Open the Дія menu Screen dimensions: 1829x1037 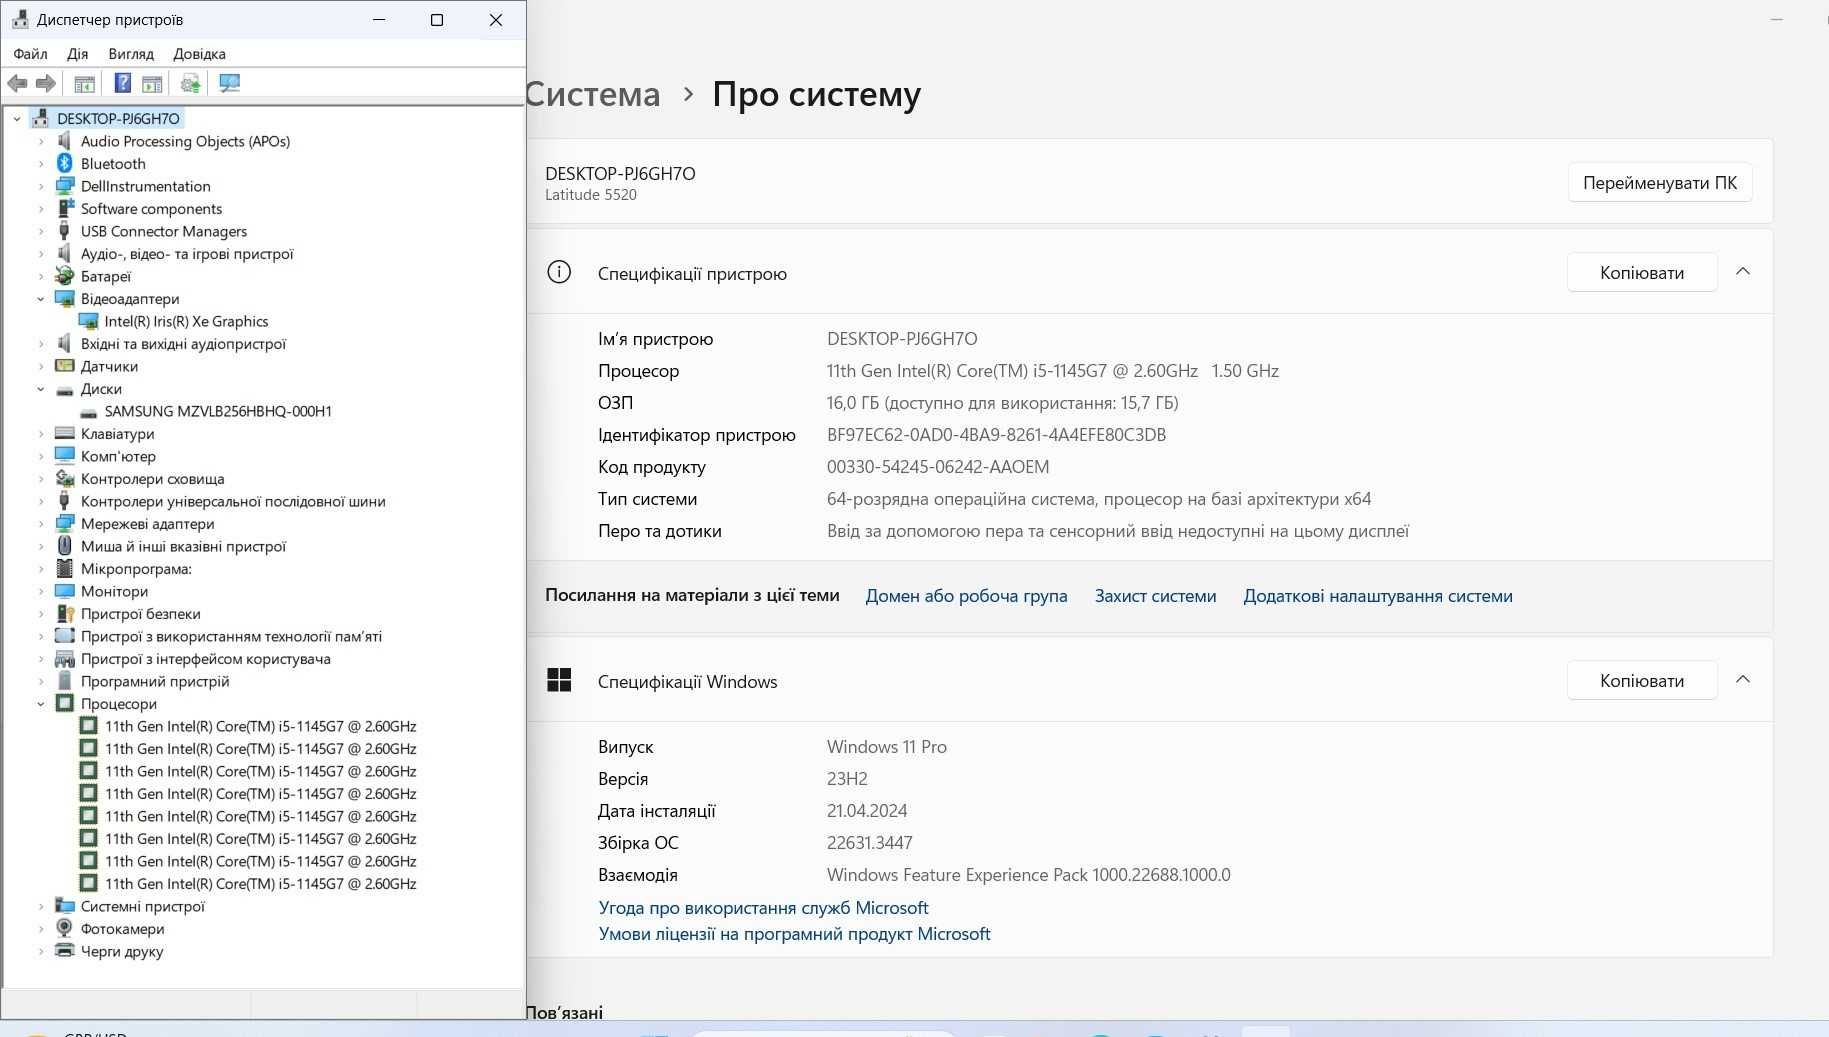tap(78, 54)
